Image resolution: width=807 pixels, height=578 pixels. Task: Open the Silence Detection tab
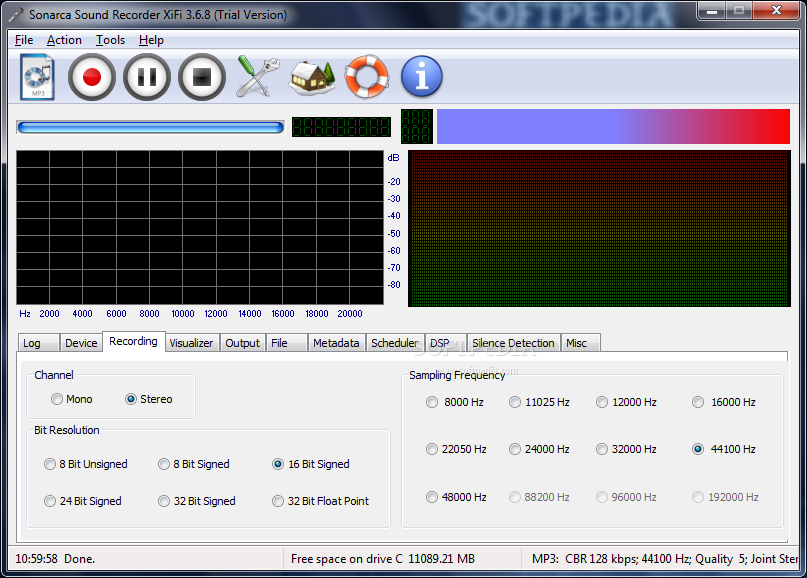tap(514, 343)
